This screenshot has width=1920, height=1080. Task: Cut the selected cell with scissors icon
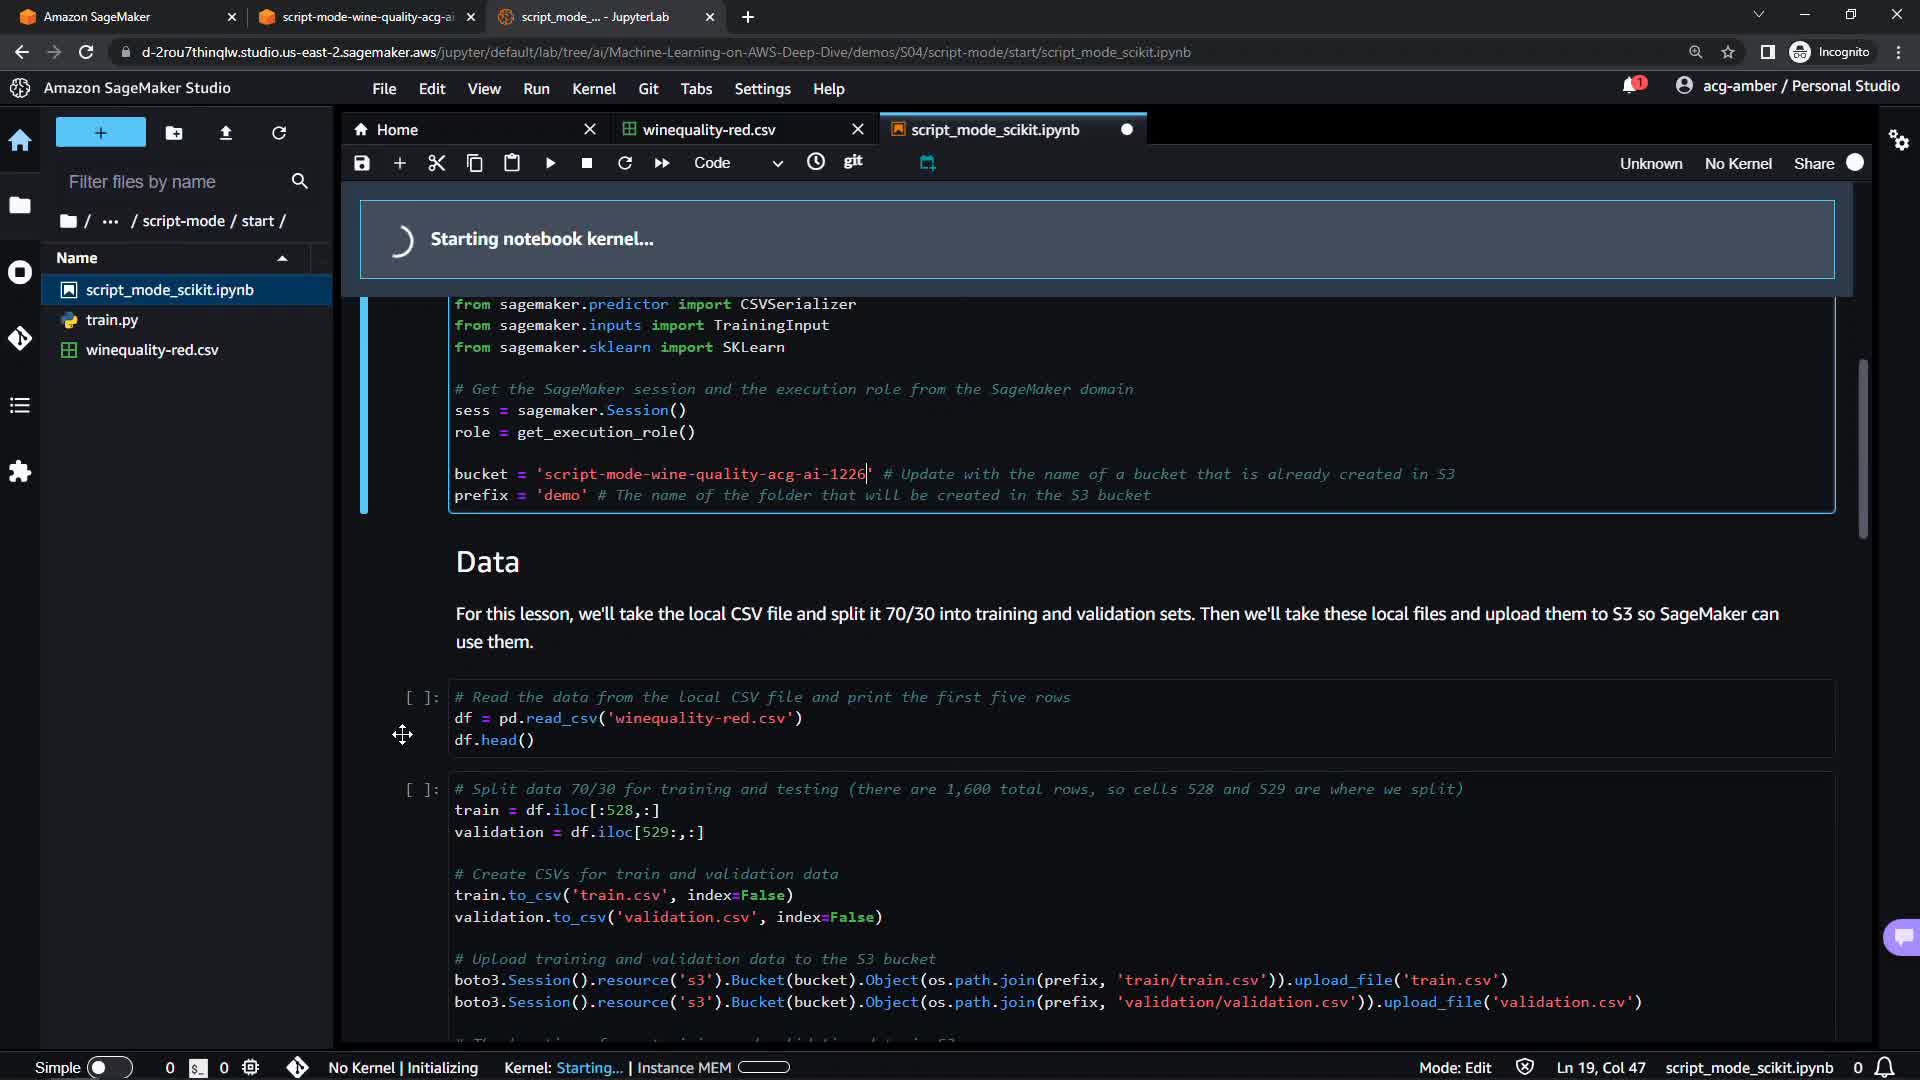pyautogui.click(x=437, y=163)
